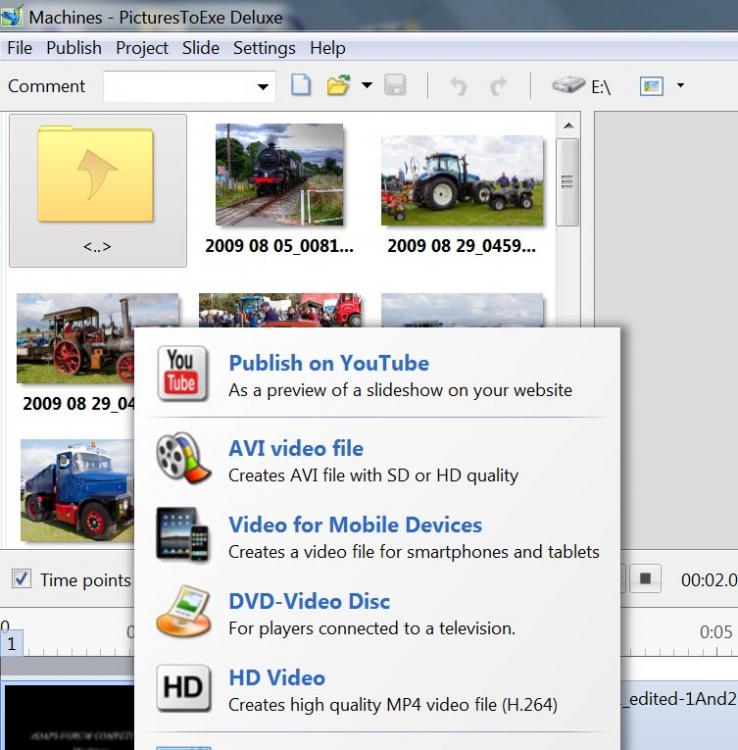Image resolution: width=738 pixels, height=750 pixels.
Task: Click 'Creates AVI file with SD or HD quality'
Action: 373,475
